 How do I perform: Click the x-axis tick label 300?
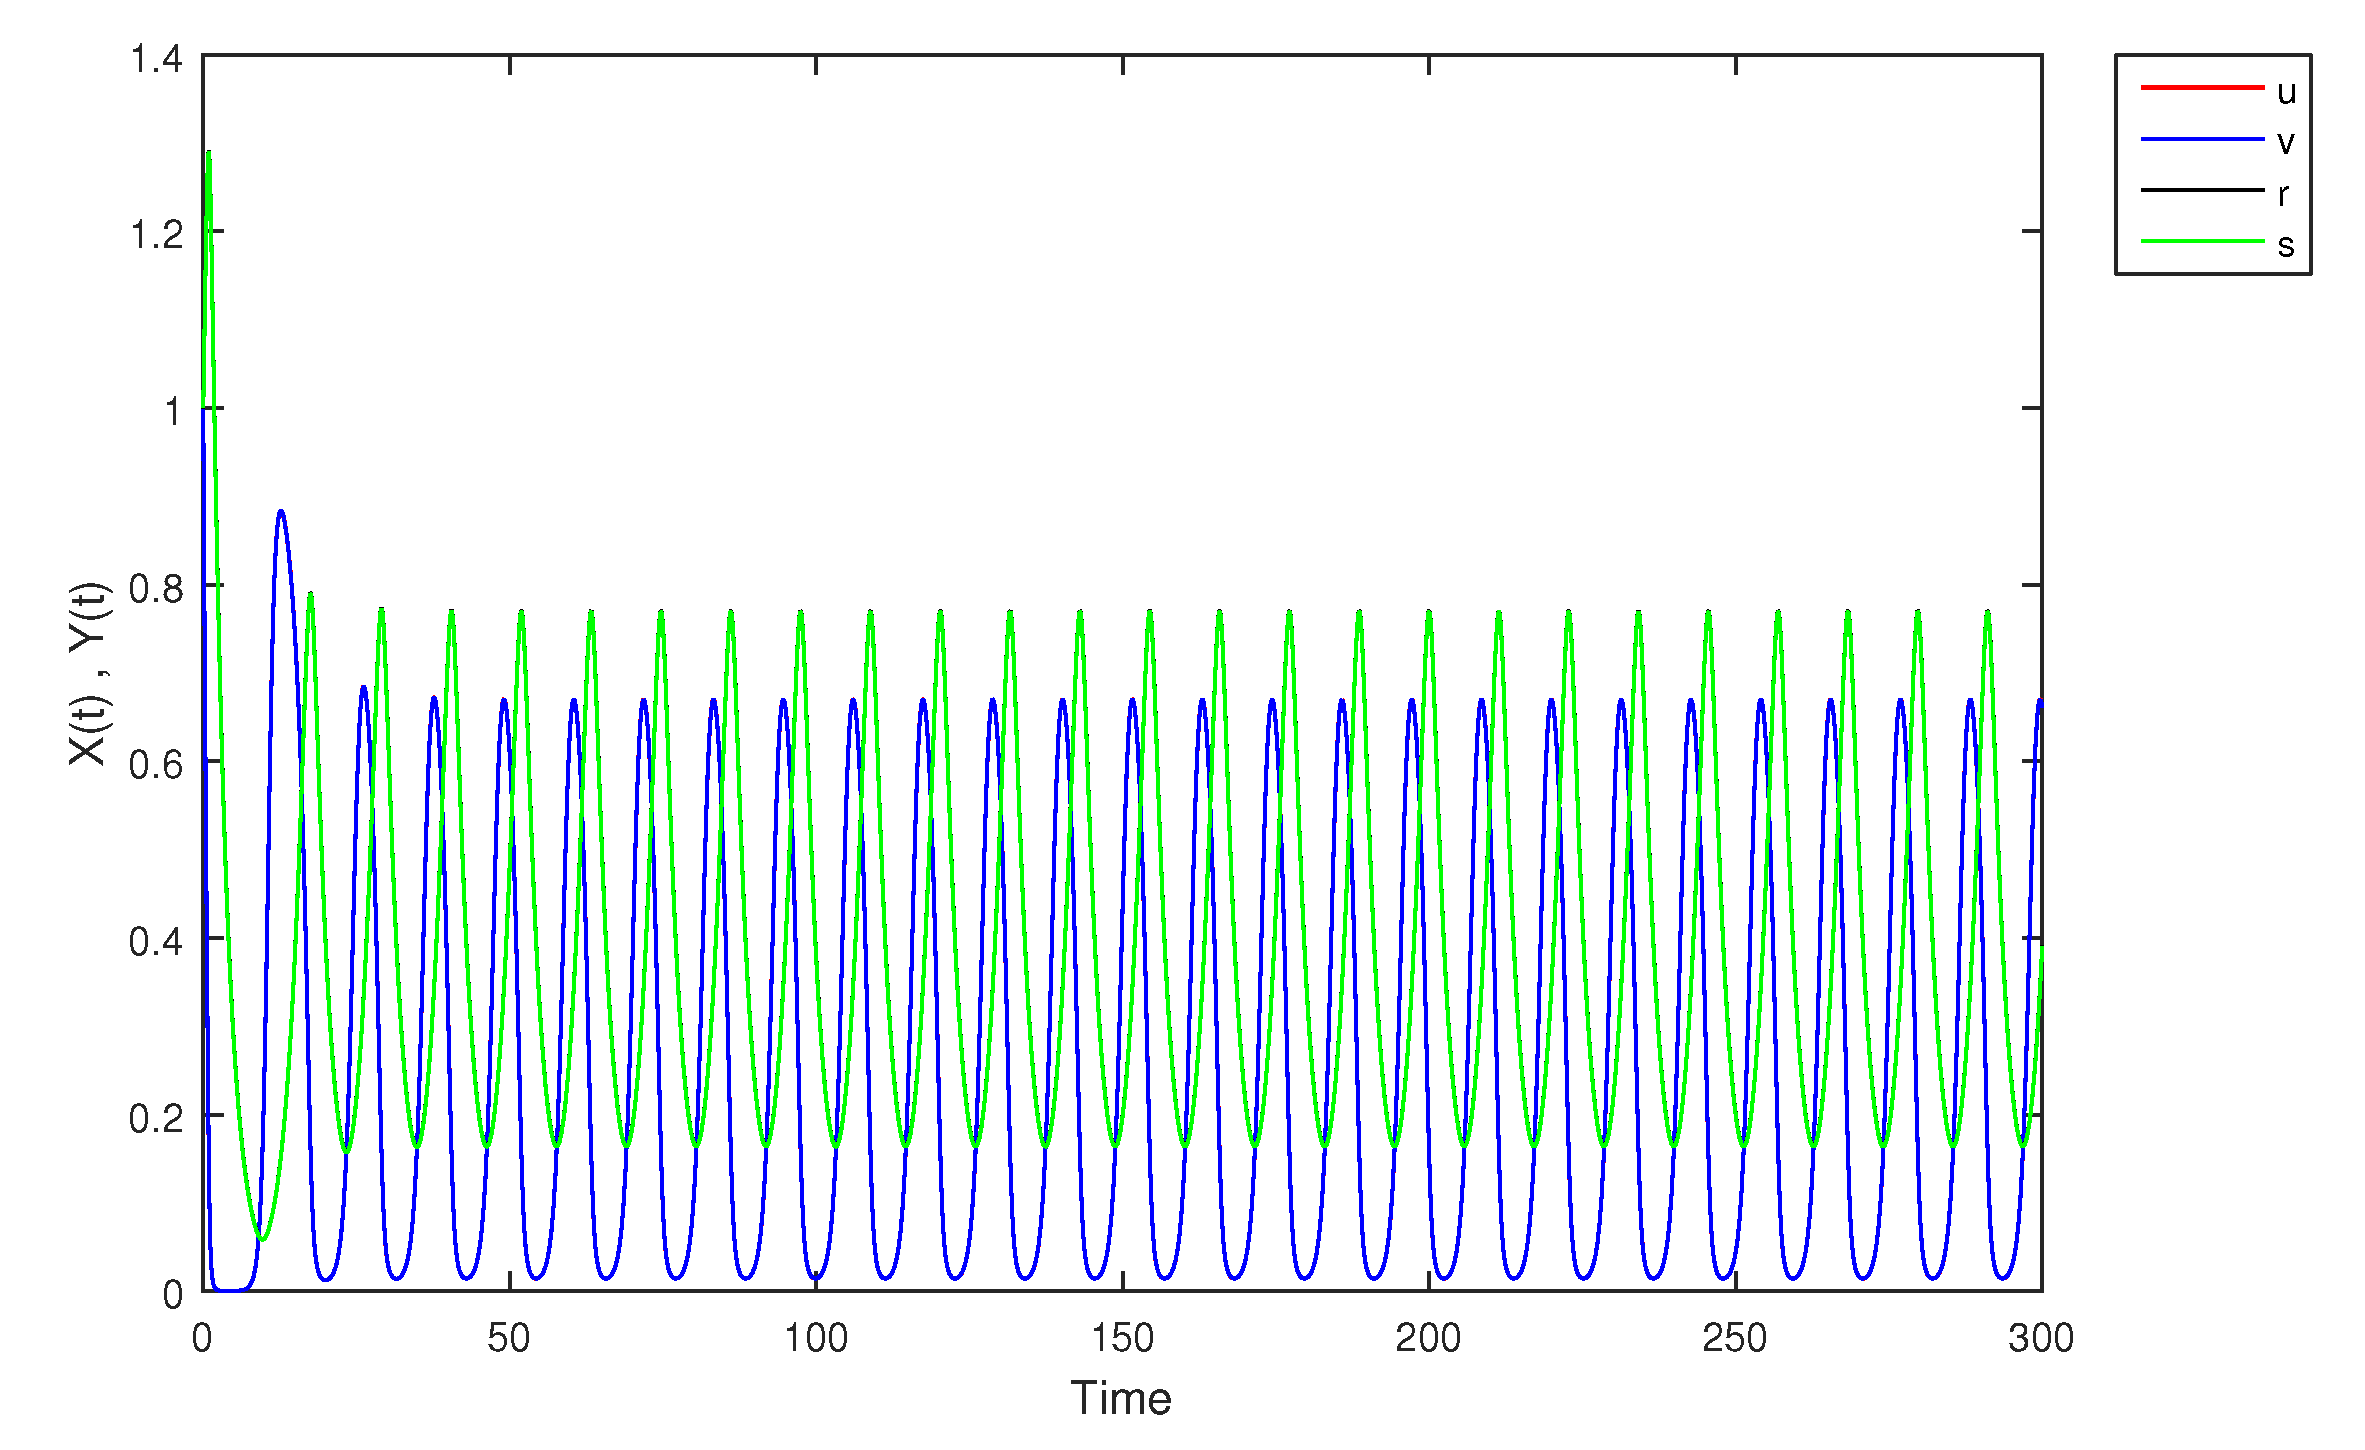tap(2041, 1338)
